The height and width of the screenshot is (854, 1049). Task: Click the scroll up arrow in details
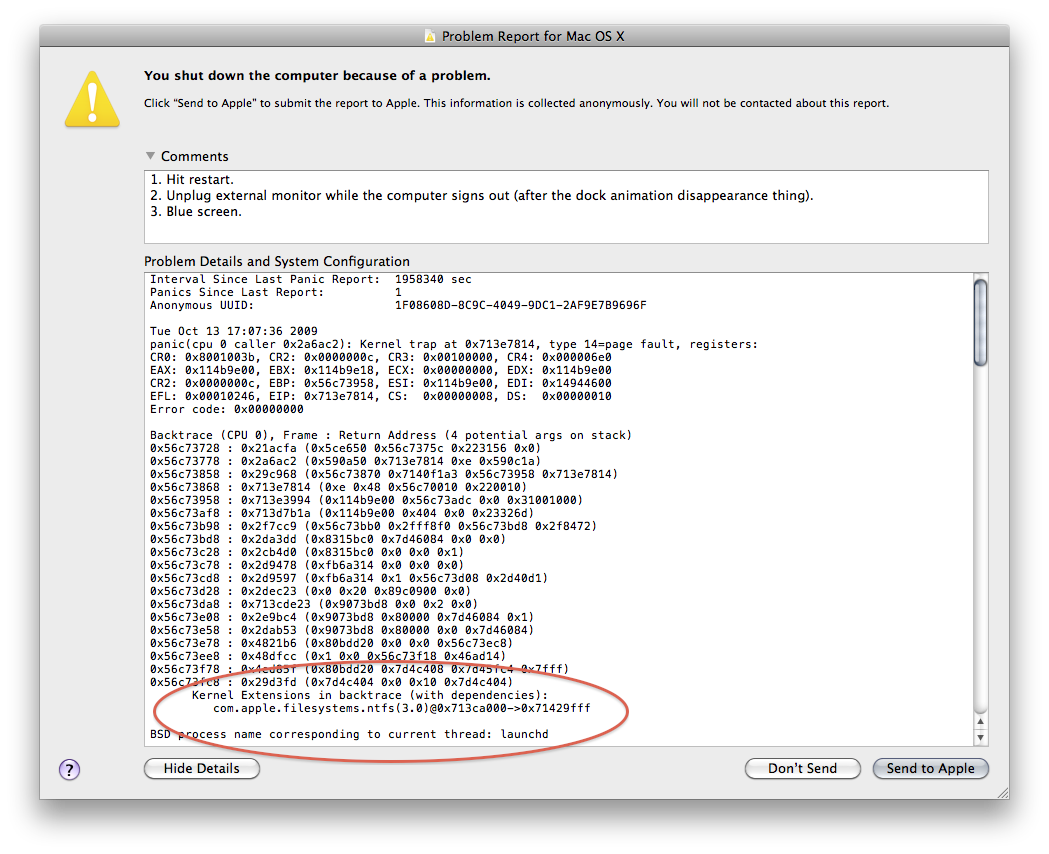coord(980,722)
